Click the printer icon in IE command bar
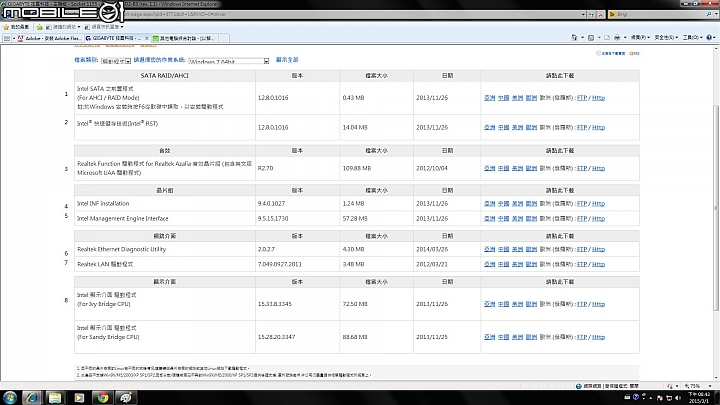 coord(617,38)
